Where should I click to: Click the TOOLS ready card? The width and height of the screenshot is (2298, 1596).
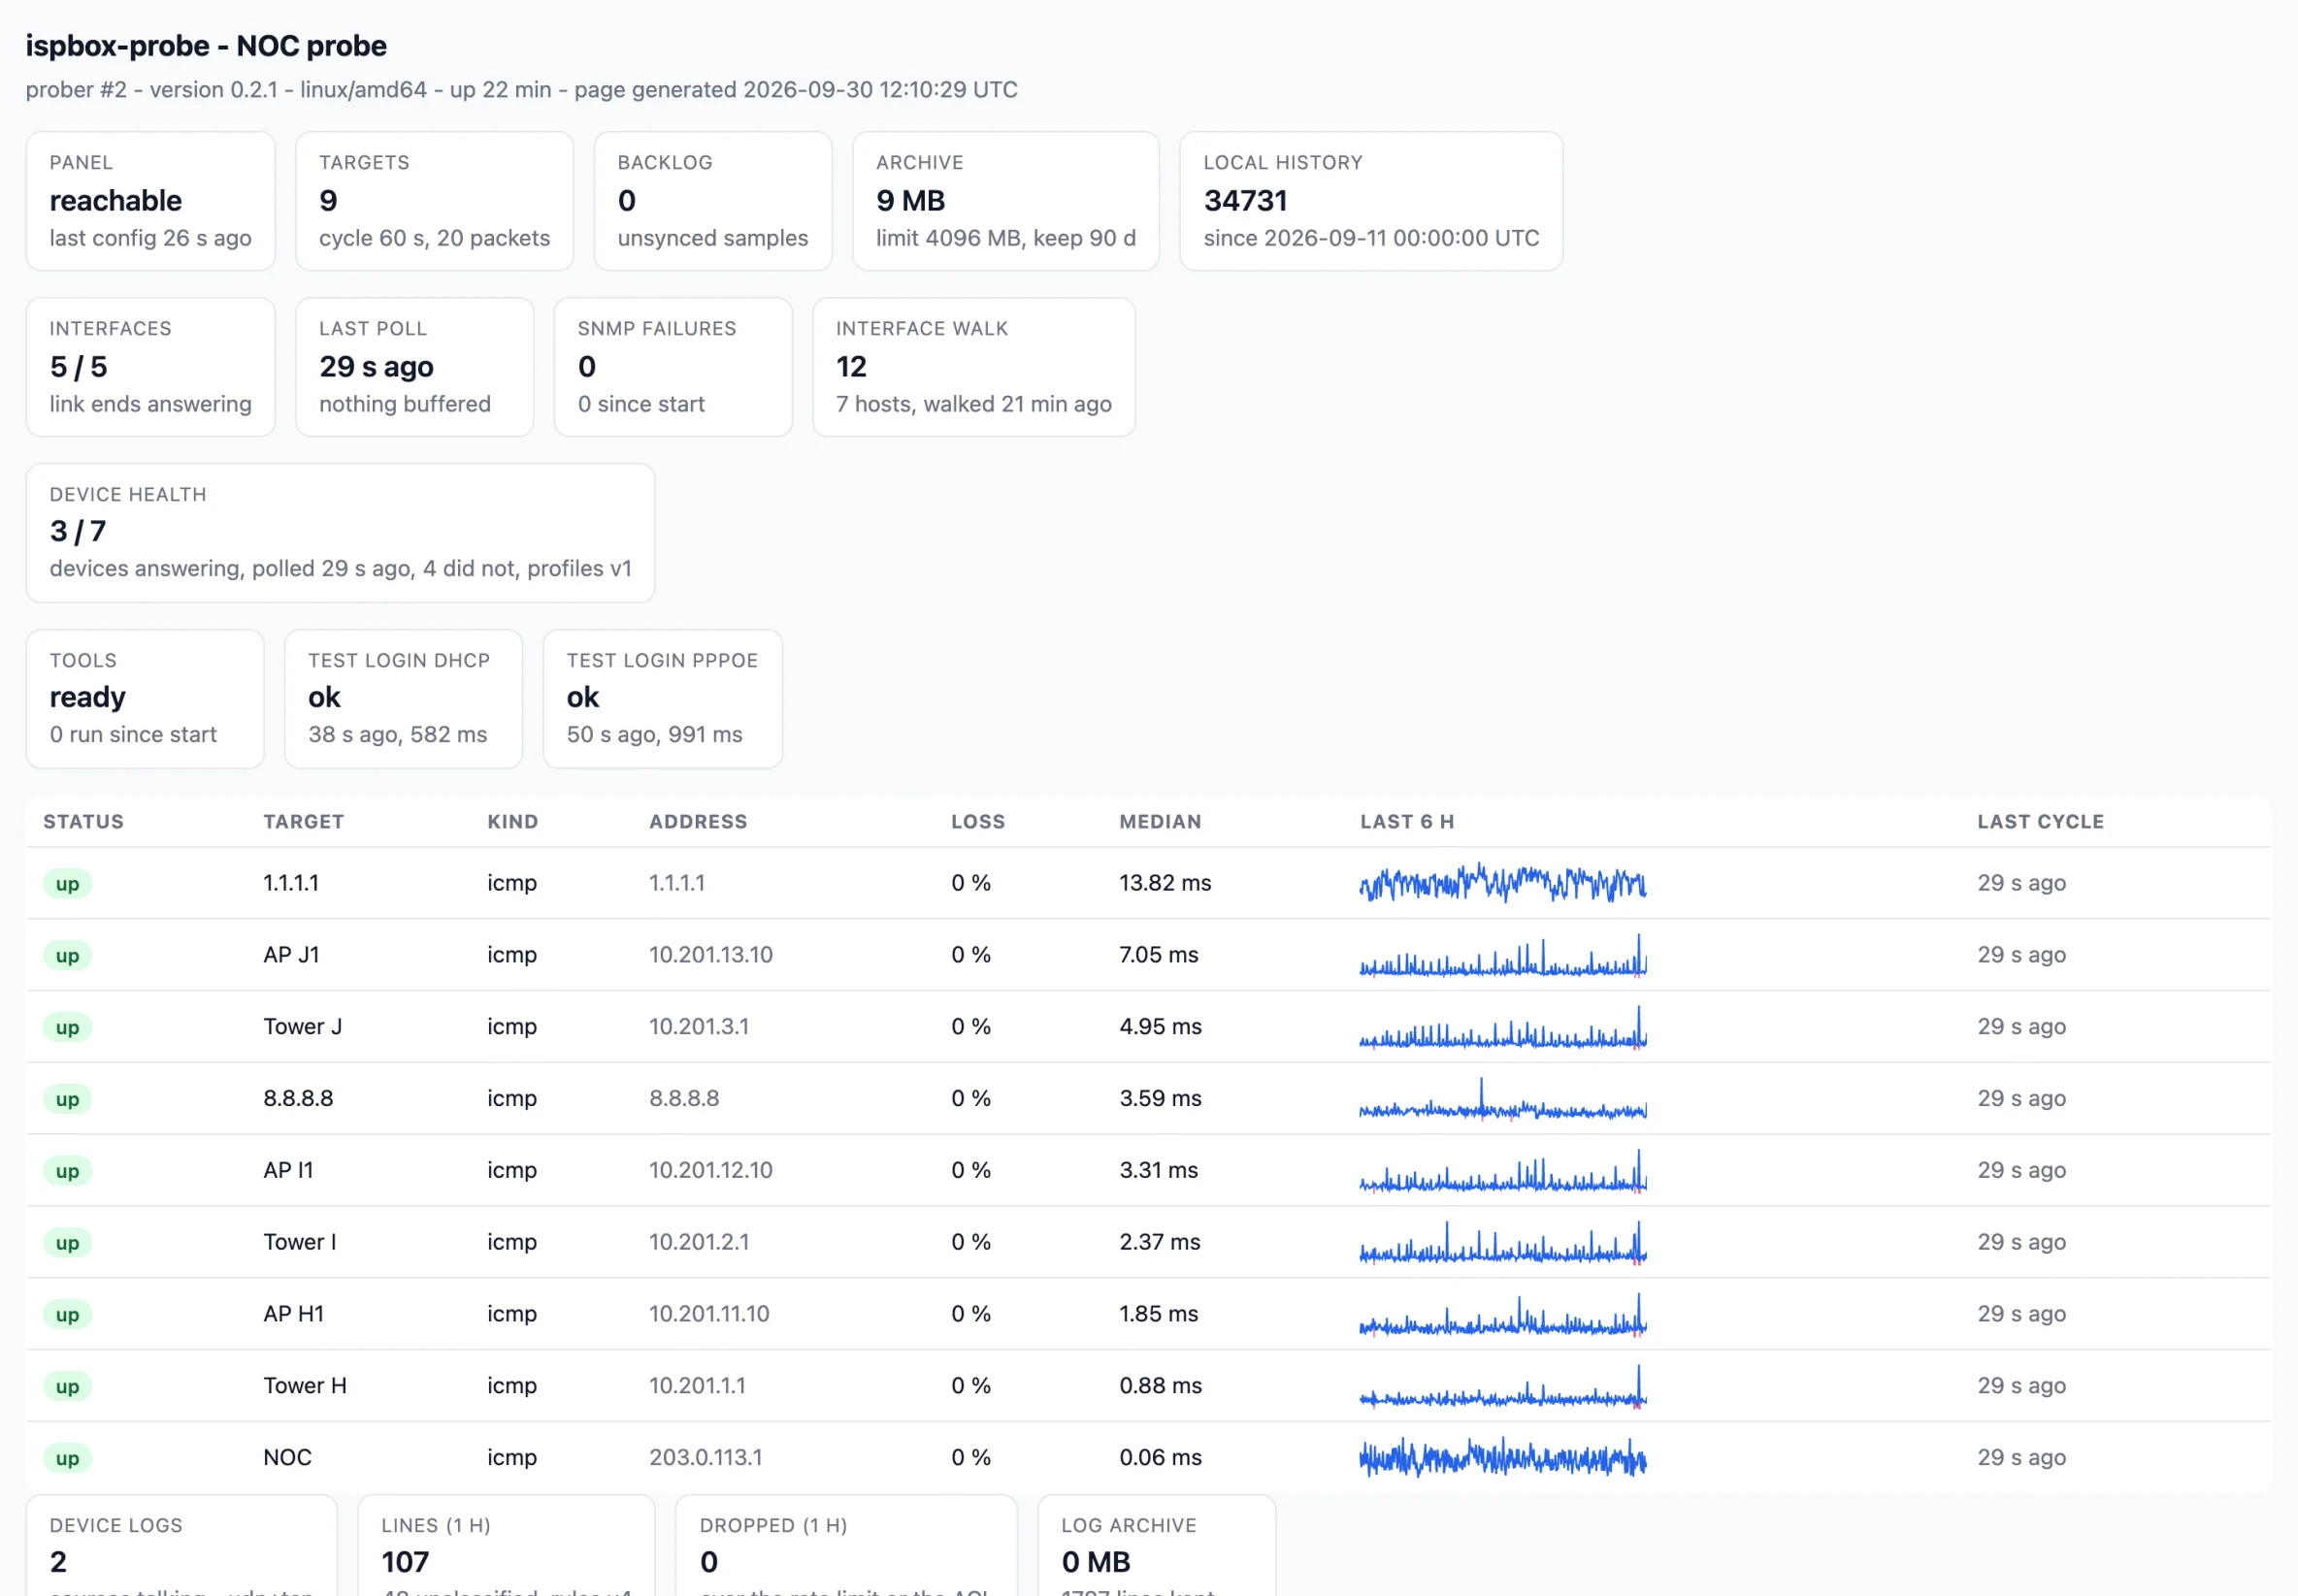[145, 699]
